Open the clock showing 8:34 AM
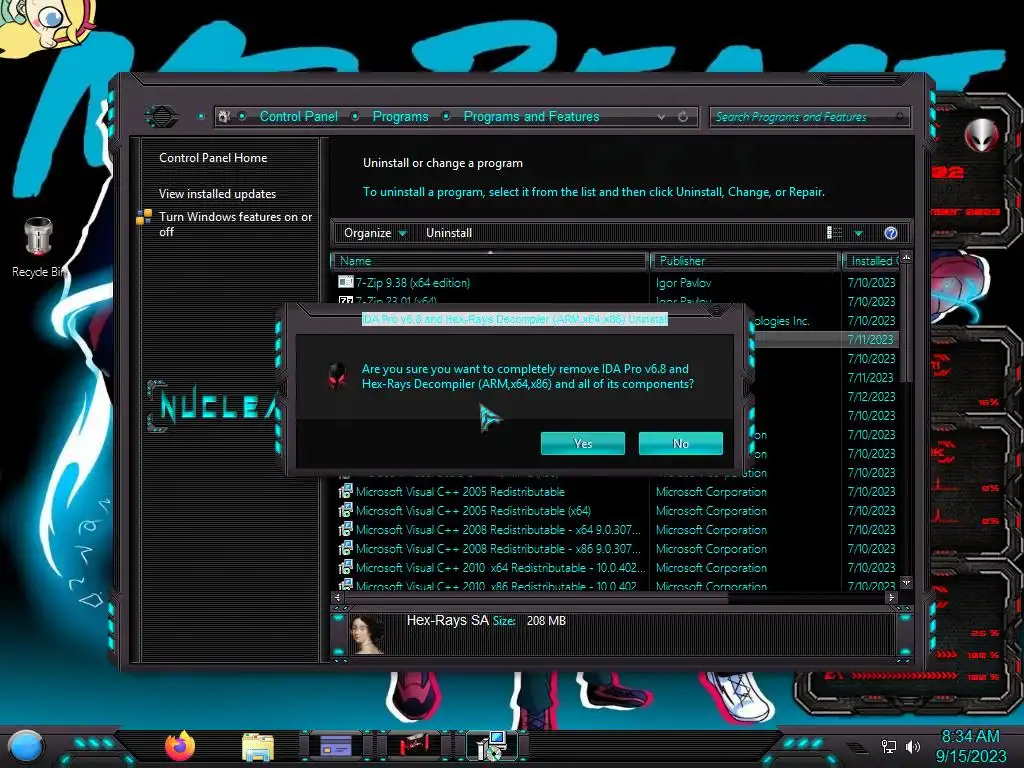Image resolution: width=1024 pixels, height=768 pixels. point(970,737)
